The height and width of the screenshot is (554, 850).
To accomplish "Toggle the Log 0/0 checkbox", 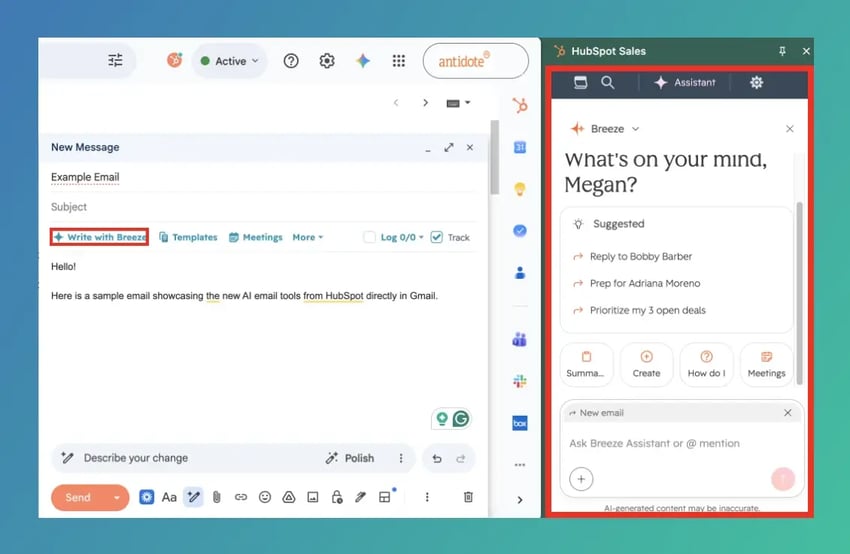I will (369, 237).
